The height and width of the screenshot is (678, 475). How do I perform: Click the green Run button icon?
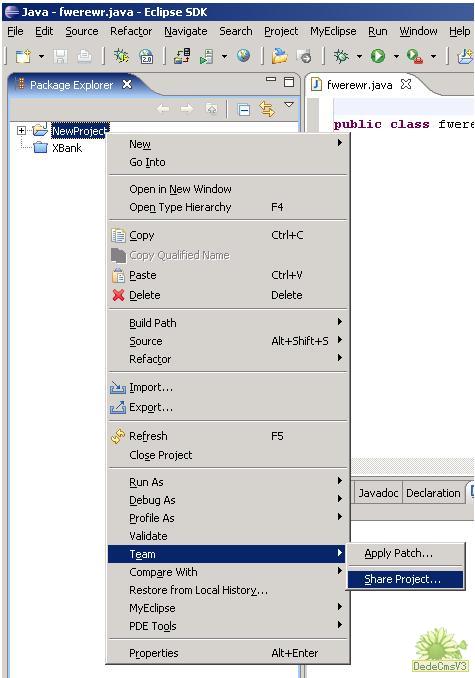click(x=378, y=56)
